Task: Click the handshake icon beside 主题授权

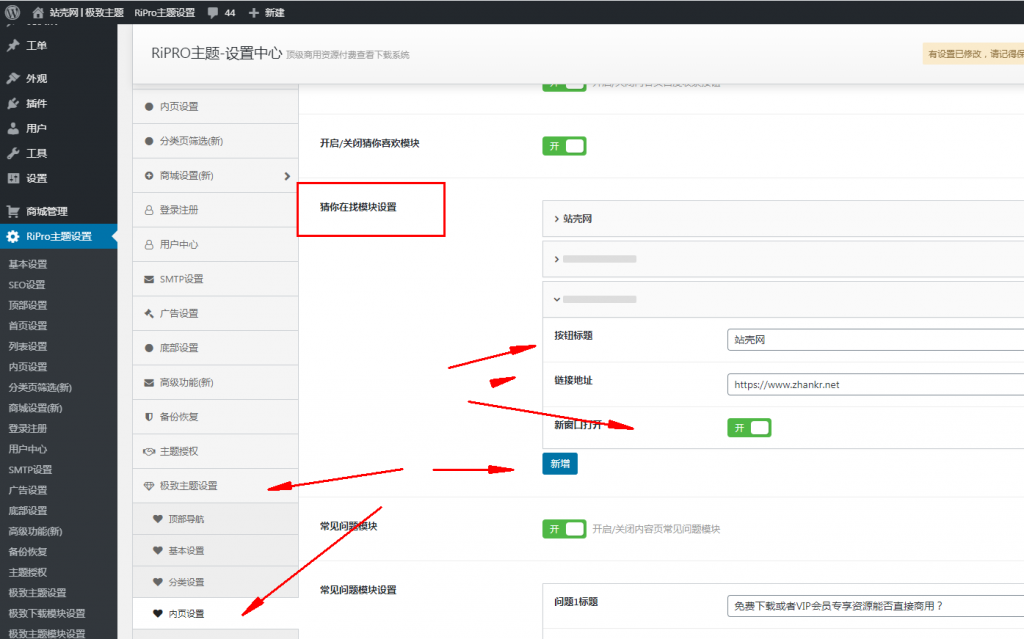Action: pos(149,451)
